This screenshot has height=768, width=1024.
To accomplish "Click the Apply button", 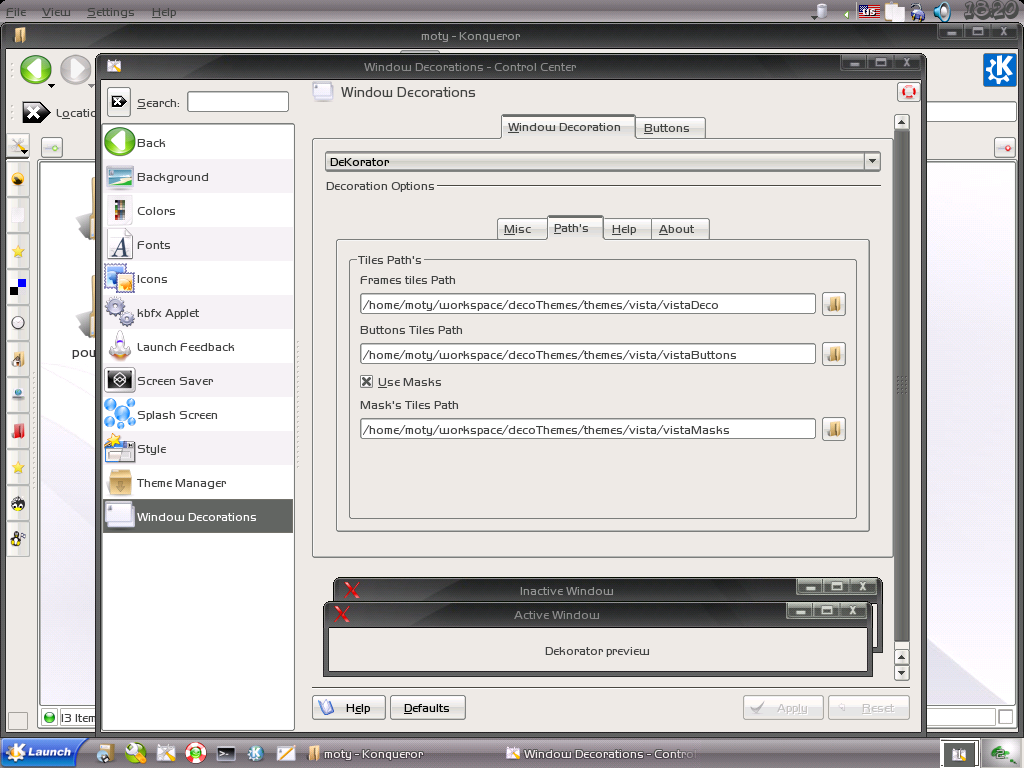I will tap(783, 707).
